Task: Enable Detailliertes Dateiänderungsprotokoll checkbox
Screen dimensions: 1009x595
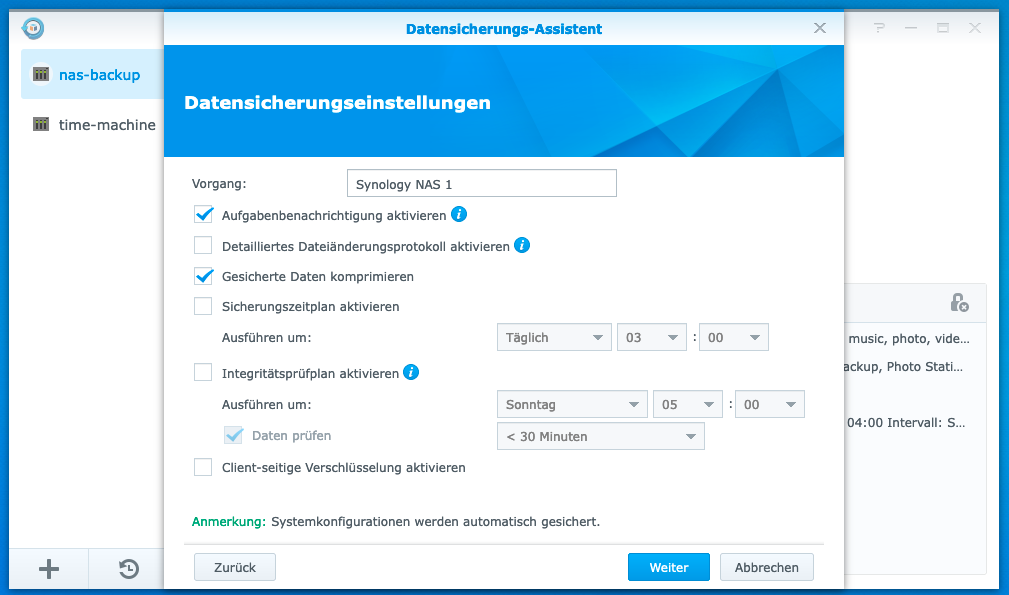Action: (204, 246)
